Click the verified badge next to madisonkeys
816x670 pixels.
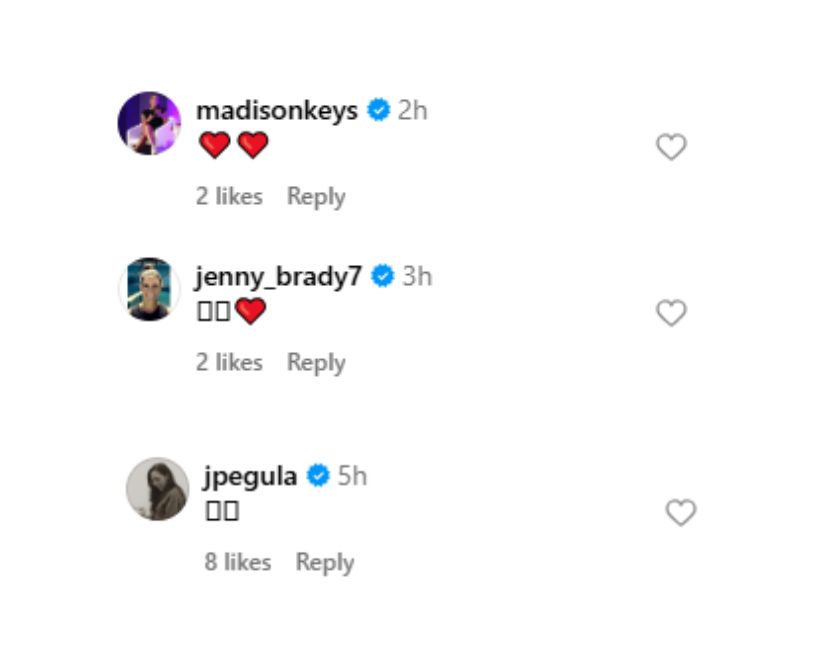(377, 112)
